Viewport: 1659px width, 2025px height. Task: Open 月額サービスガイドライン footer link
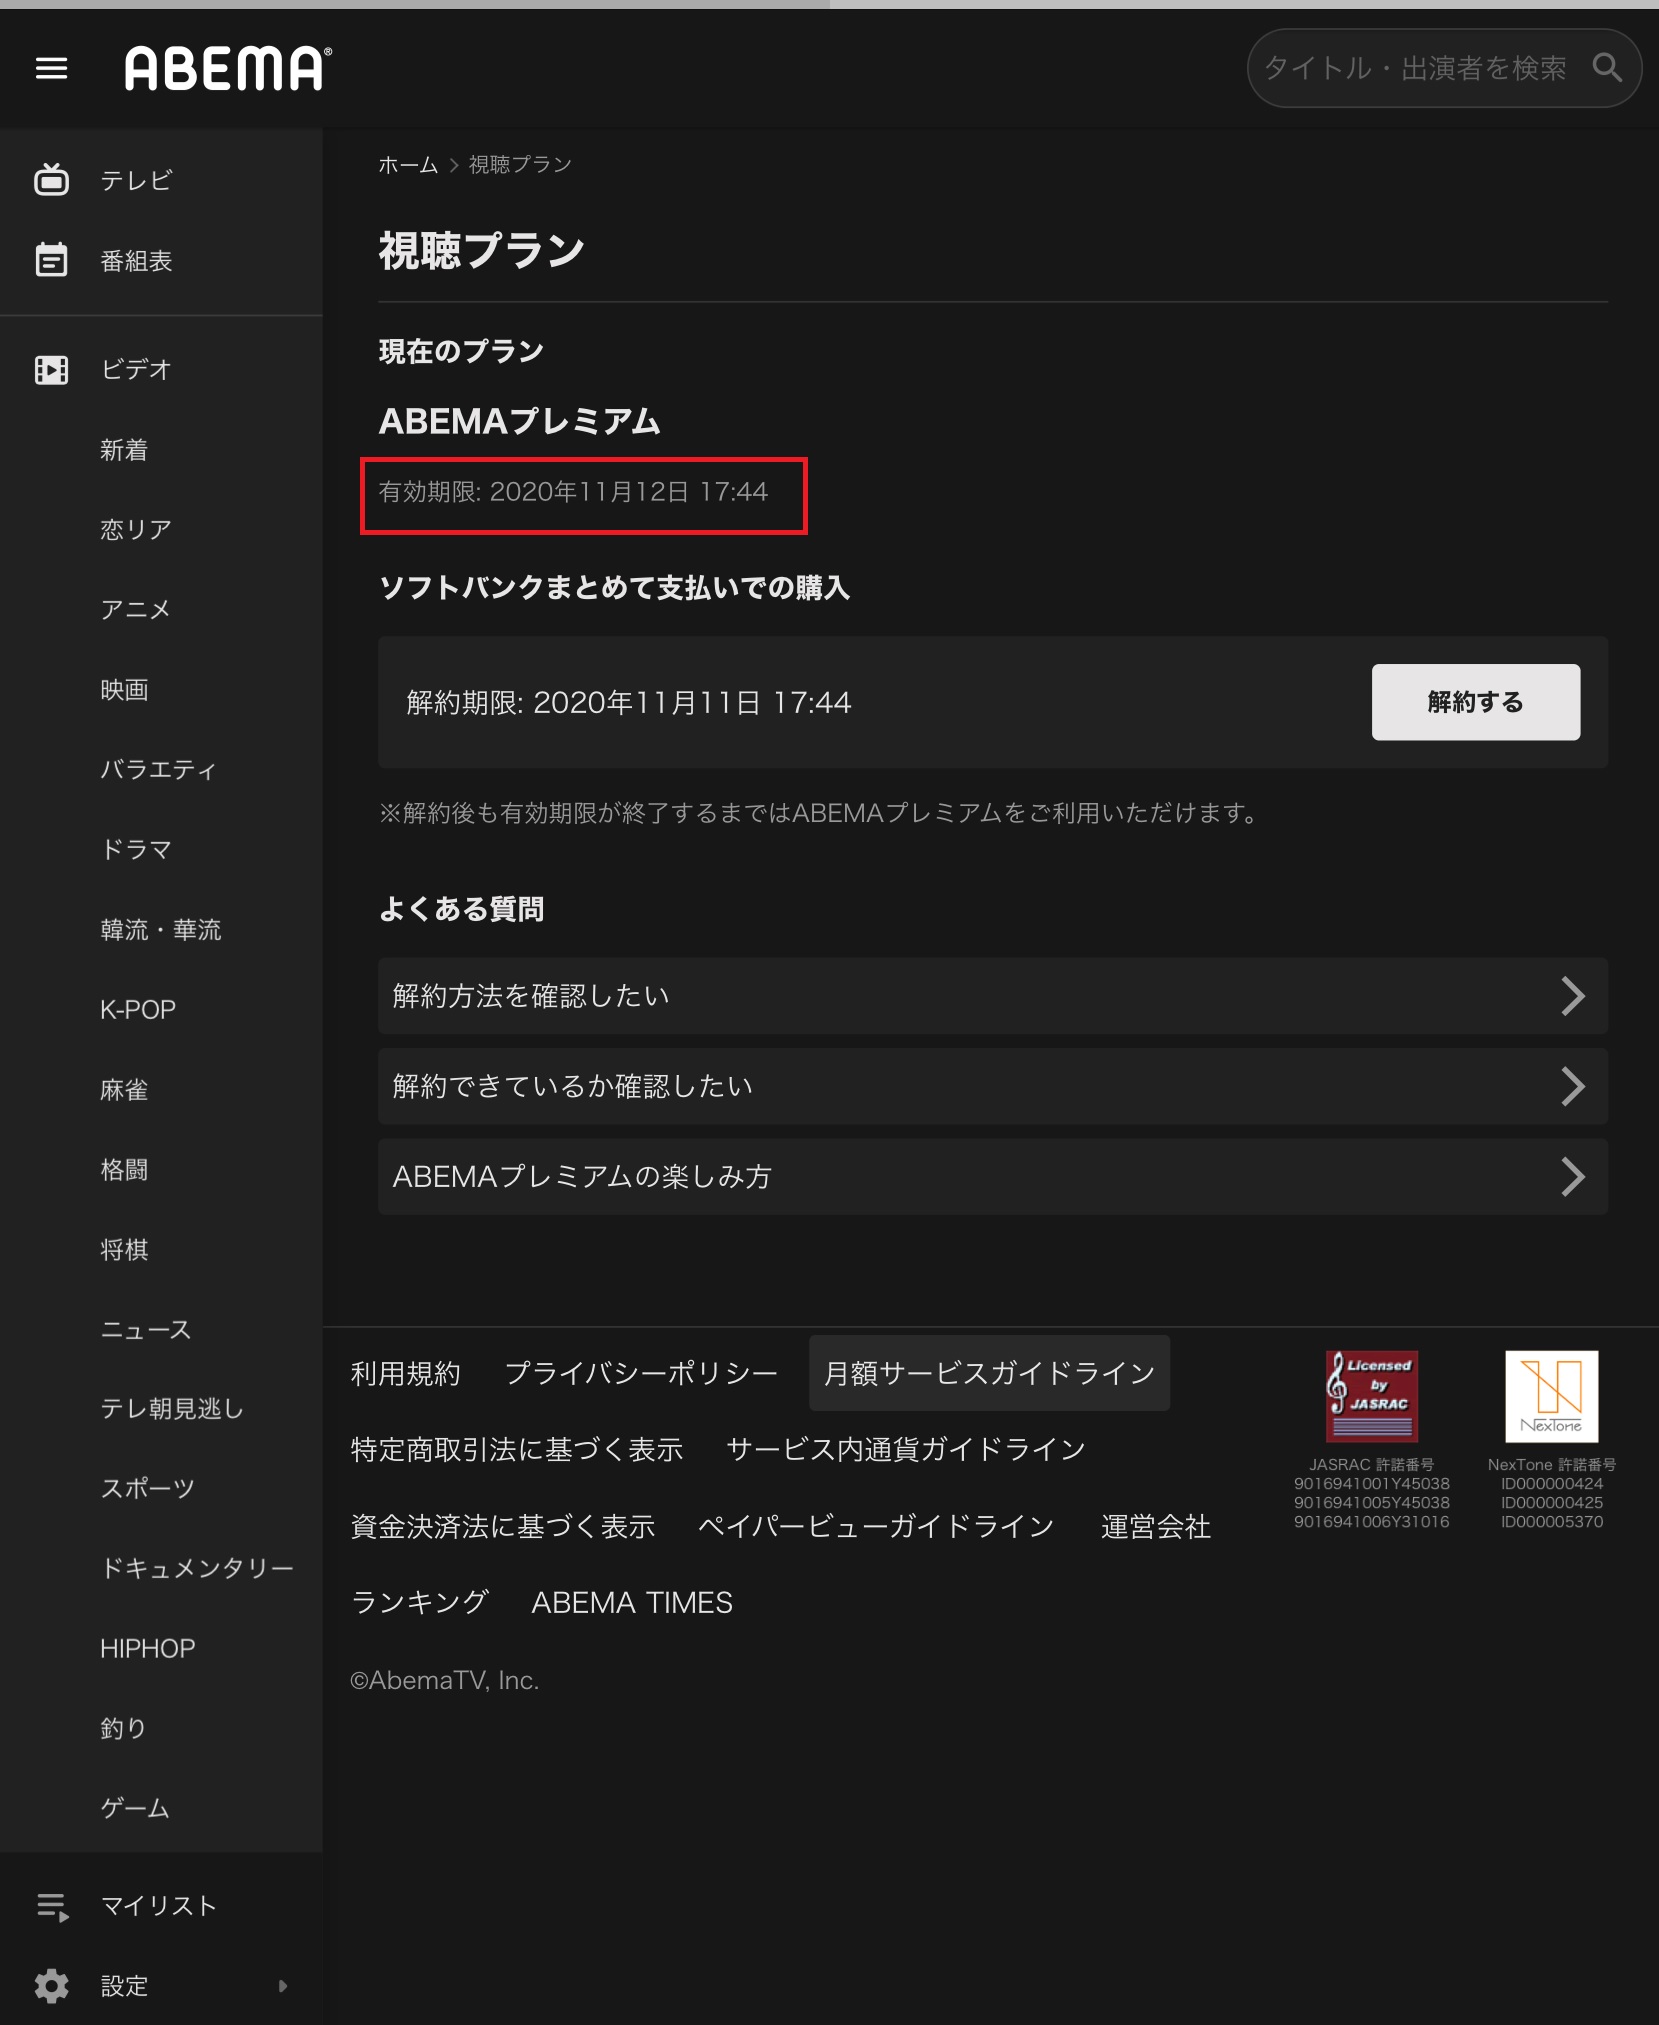coord(989,1374)
